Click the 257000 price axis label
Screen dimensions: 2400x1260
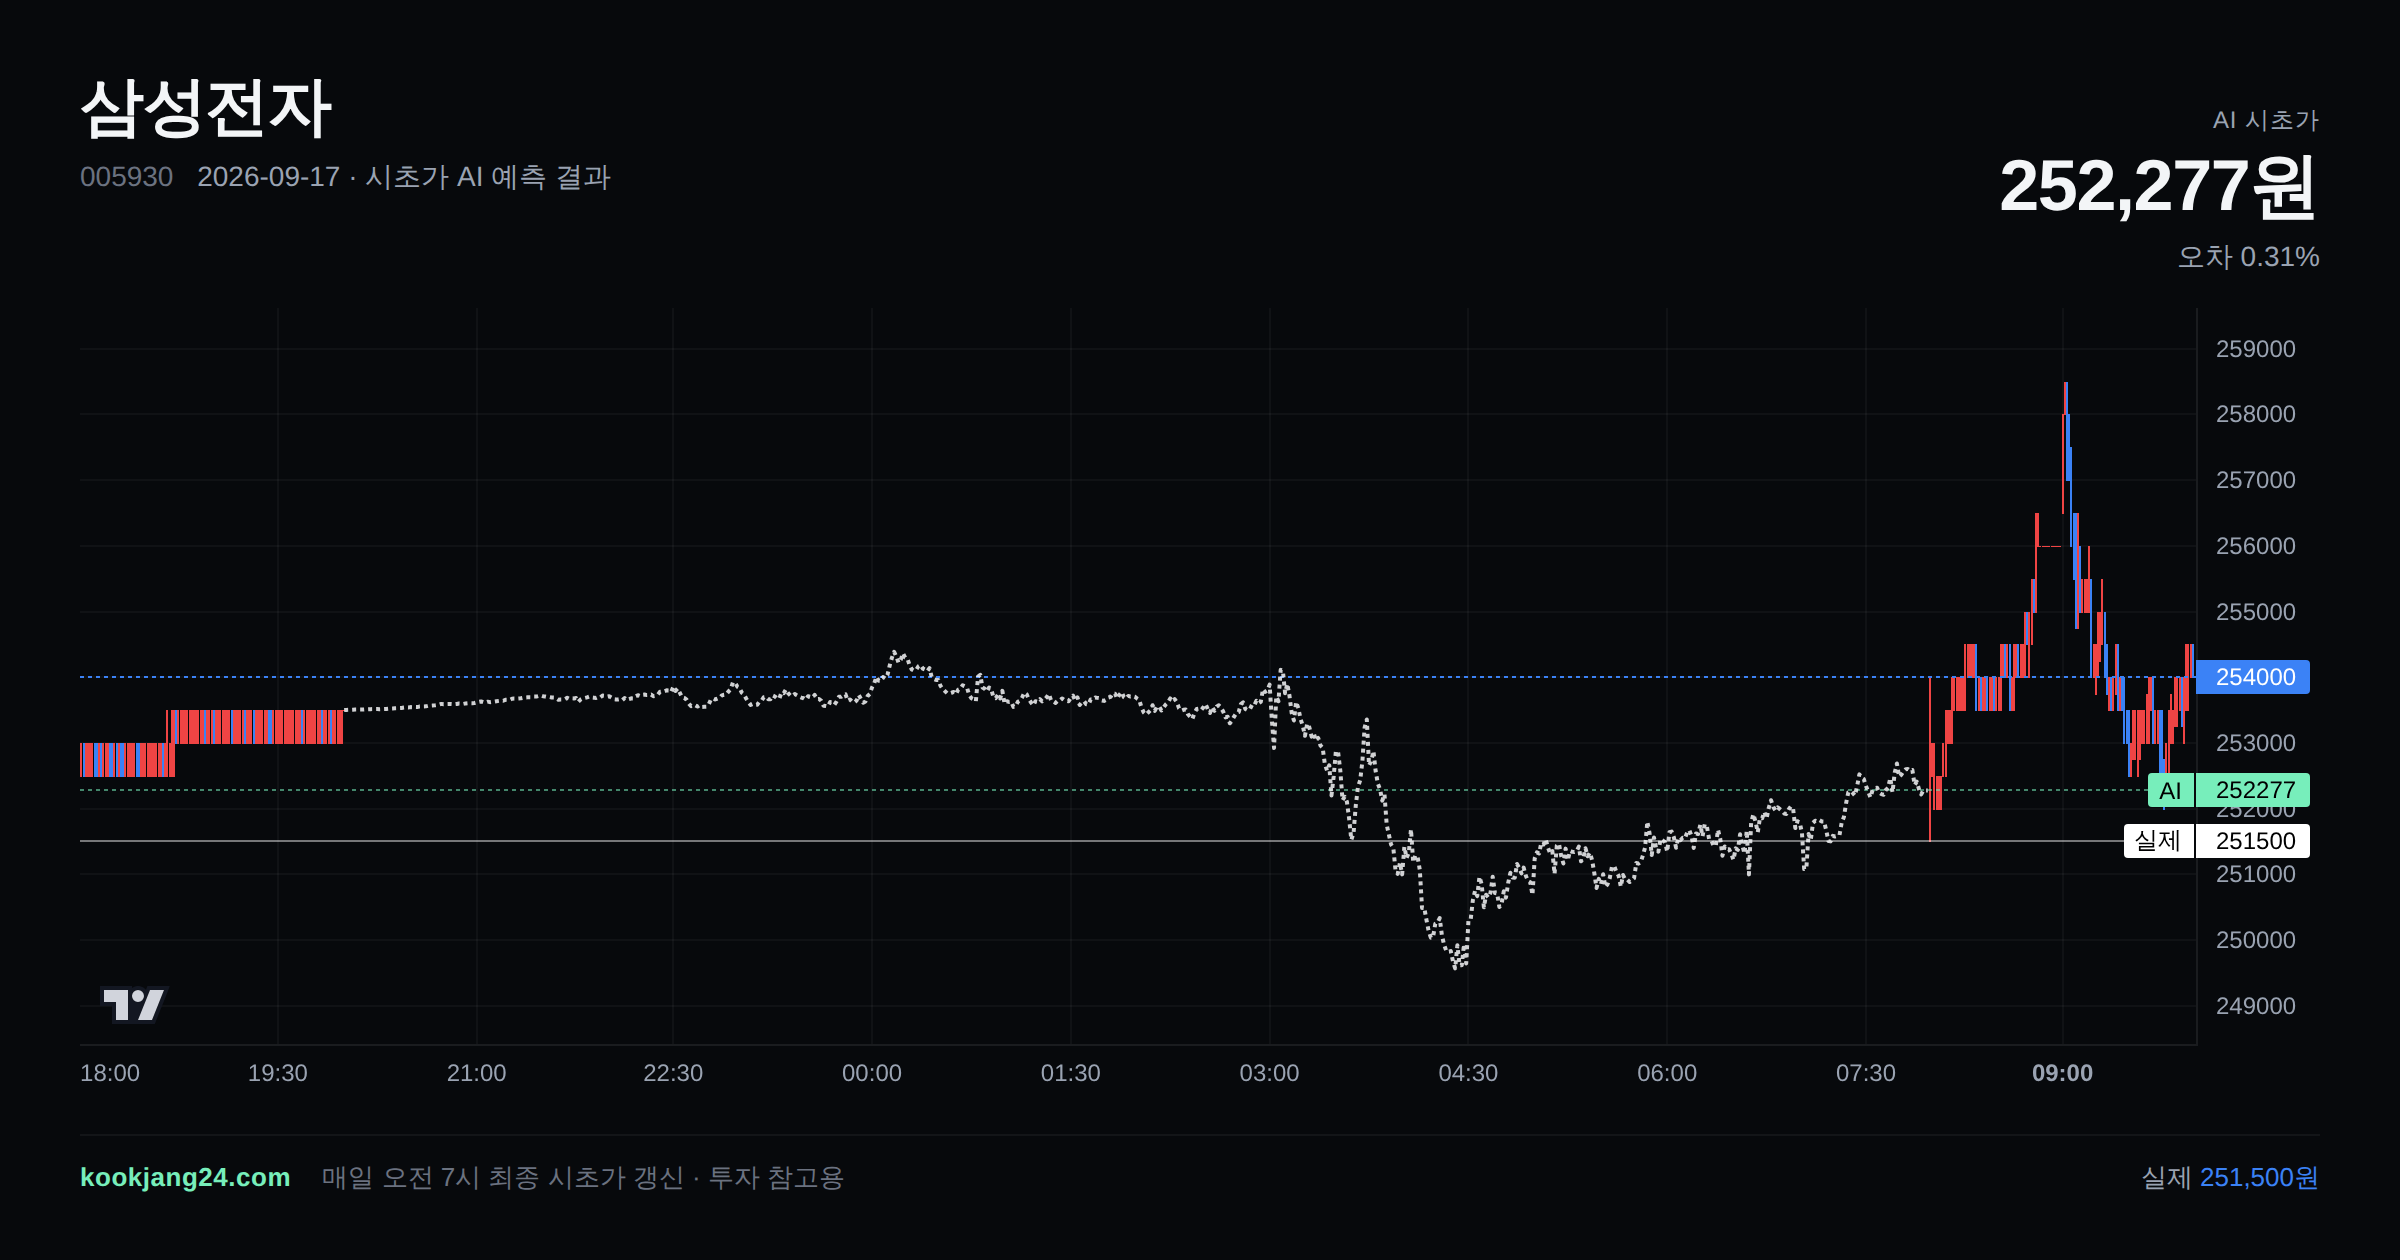point(2255,480)
